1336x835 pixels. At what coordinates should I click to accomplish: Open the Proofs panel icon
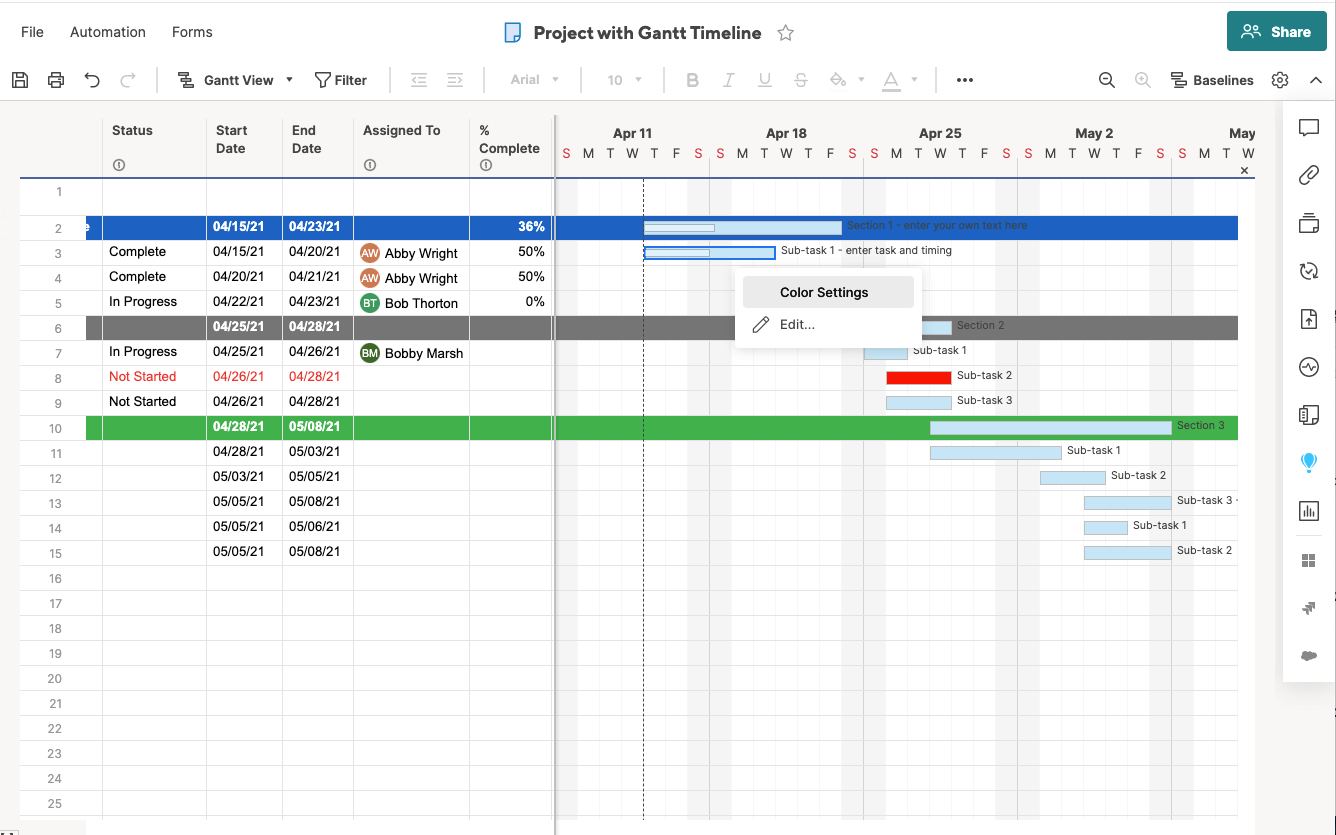[x=1309, y=223]
